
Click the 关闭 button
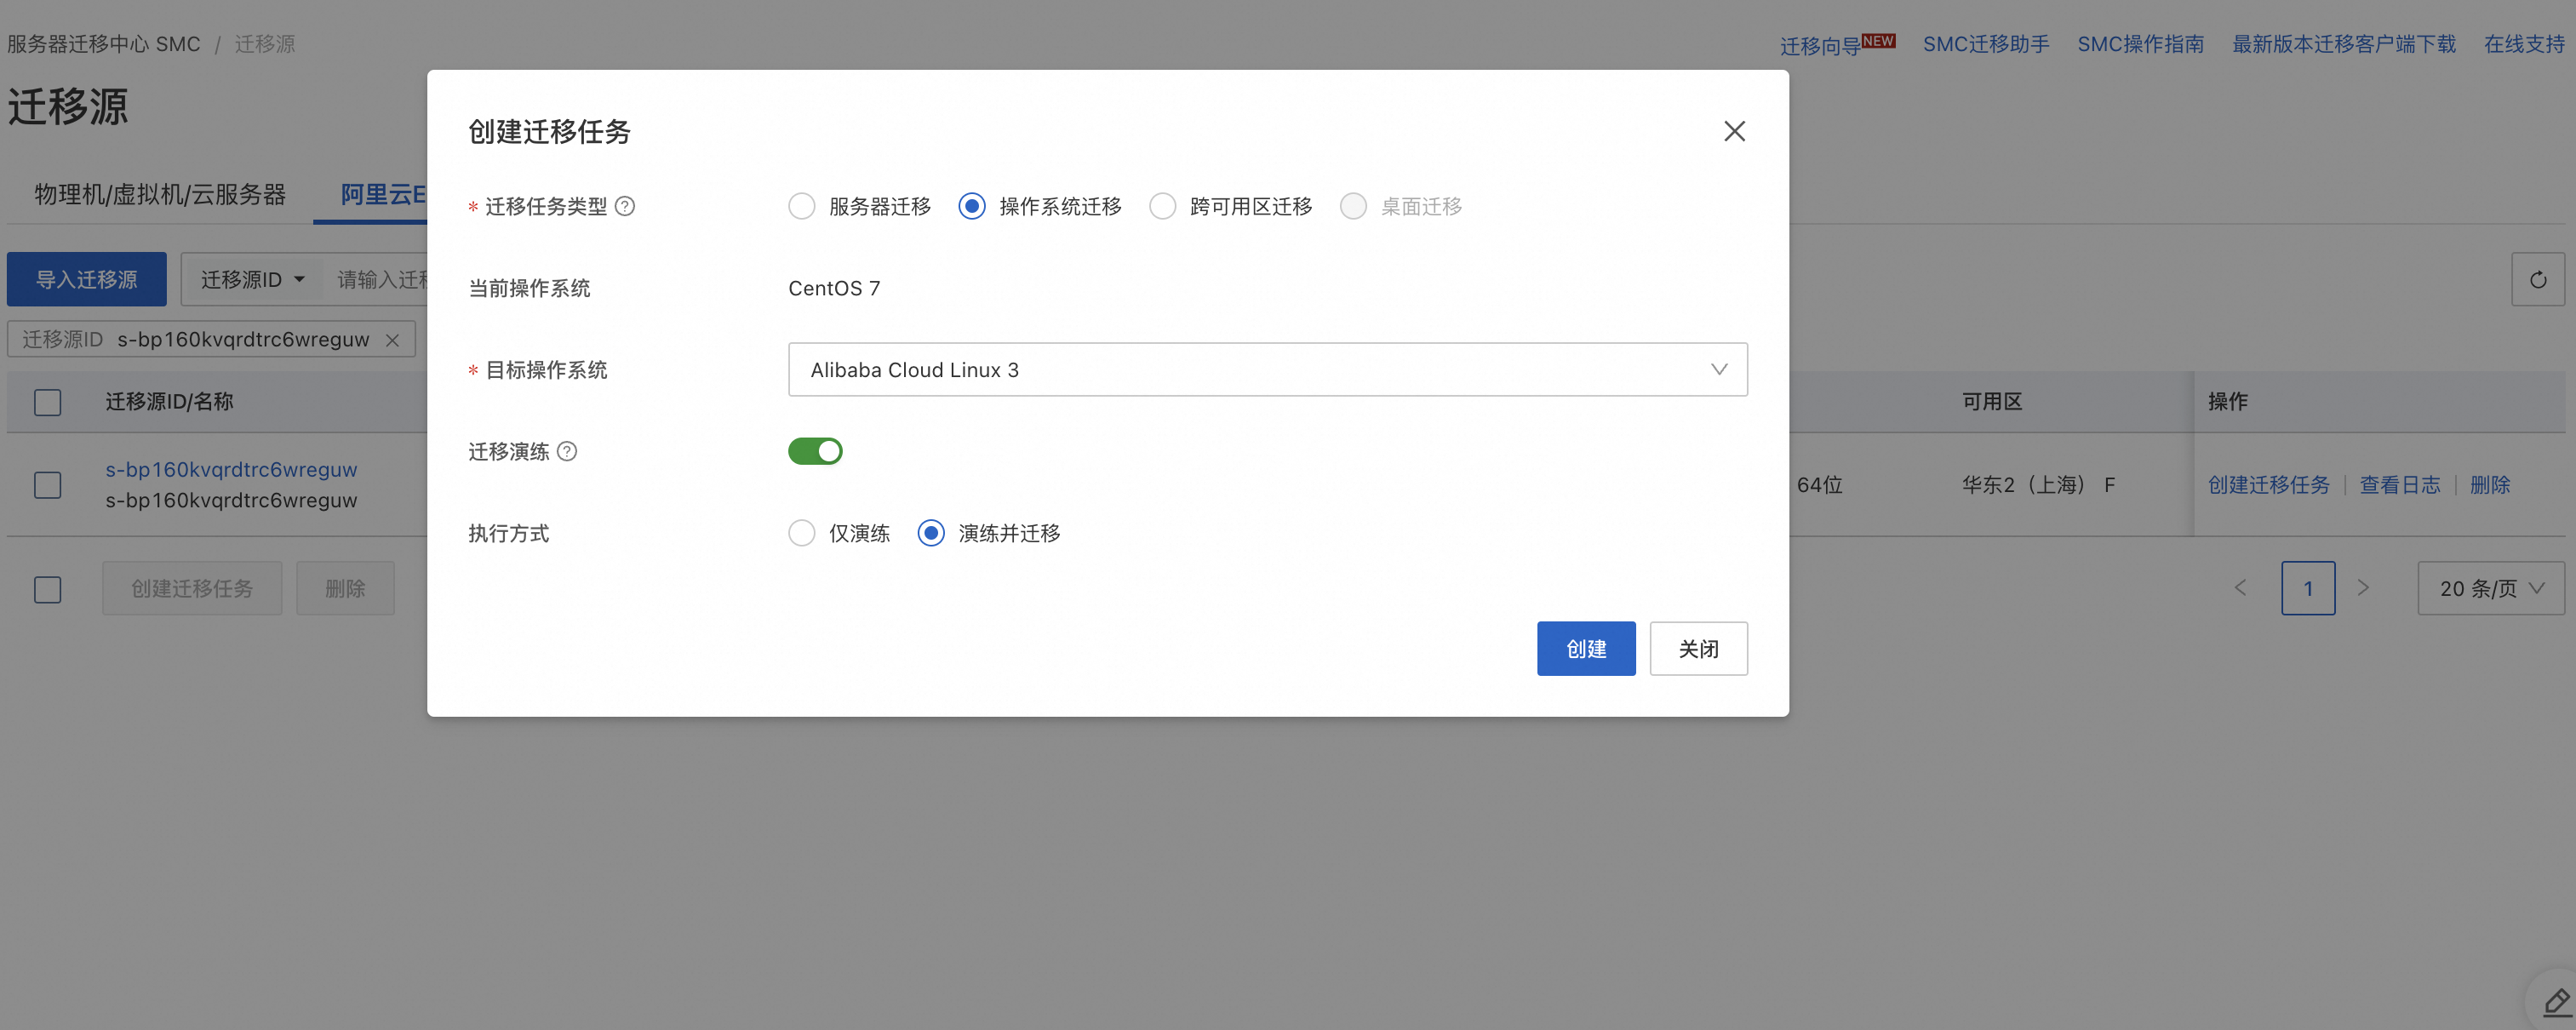(1698, 649)
